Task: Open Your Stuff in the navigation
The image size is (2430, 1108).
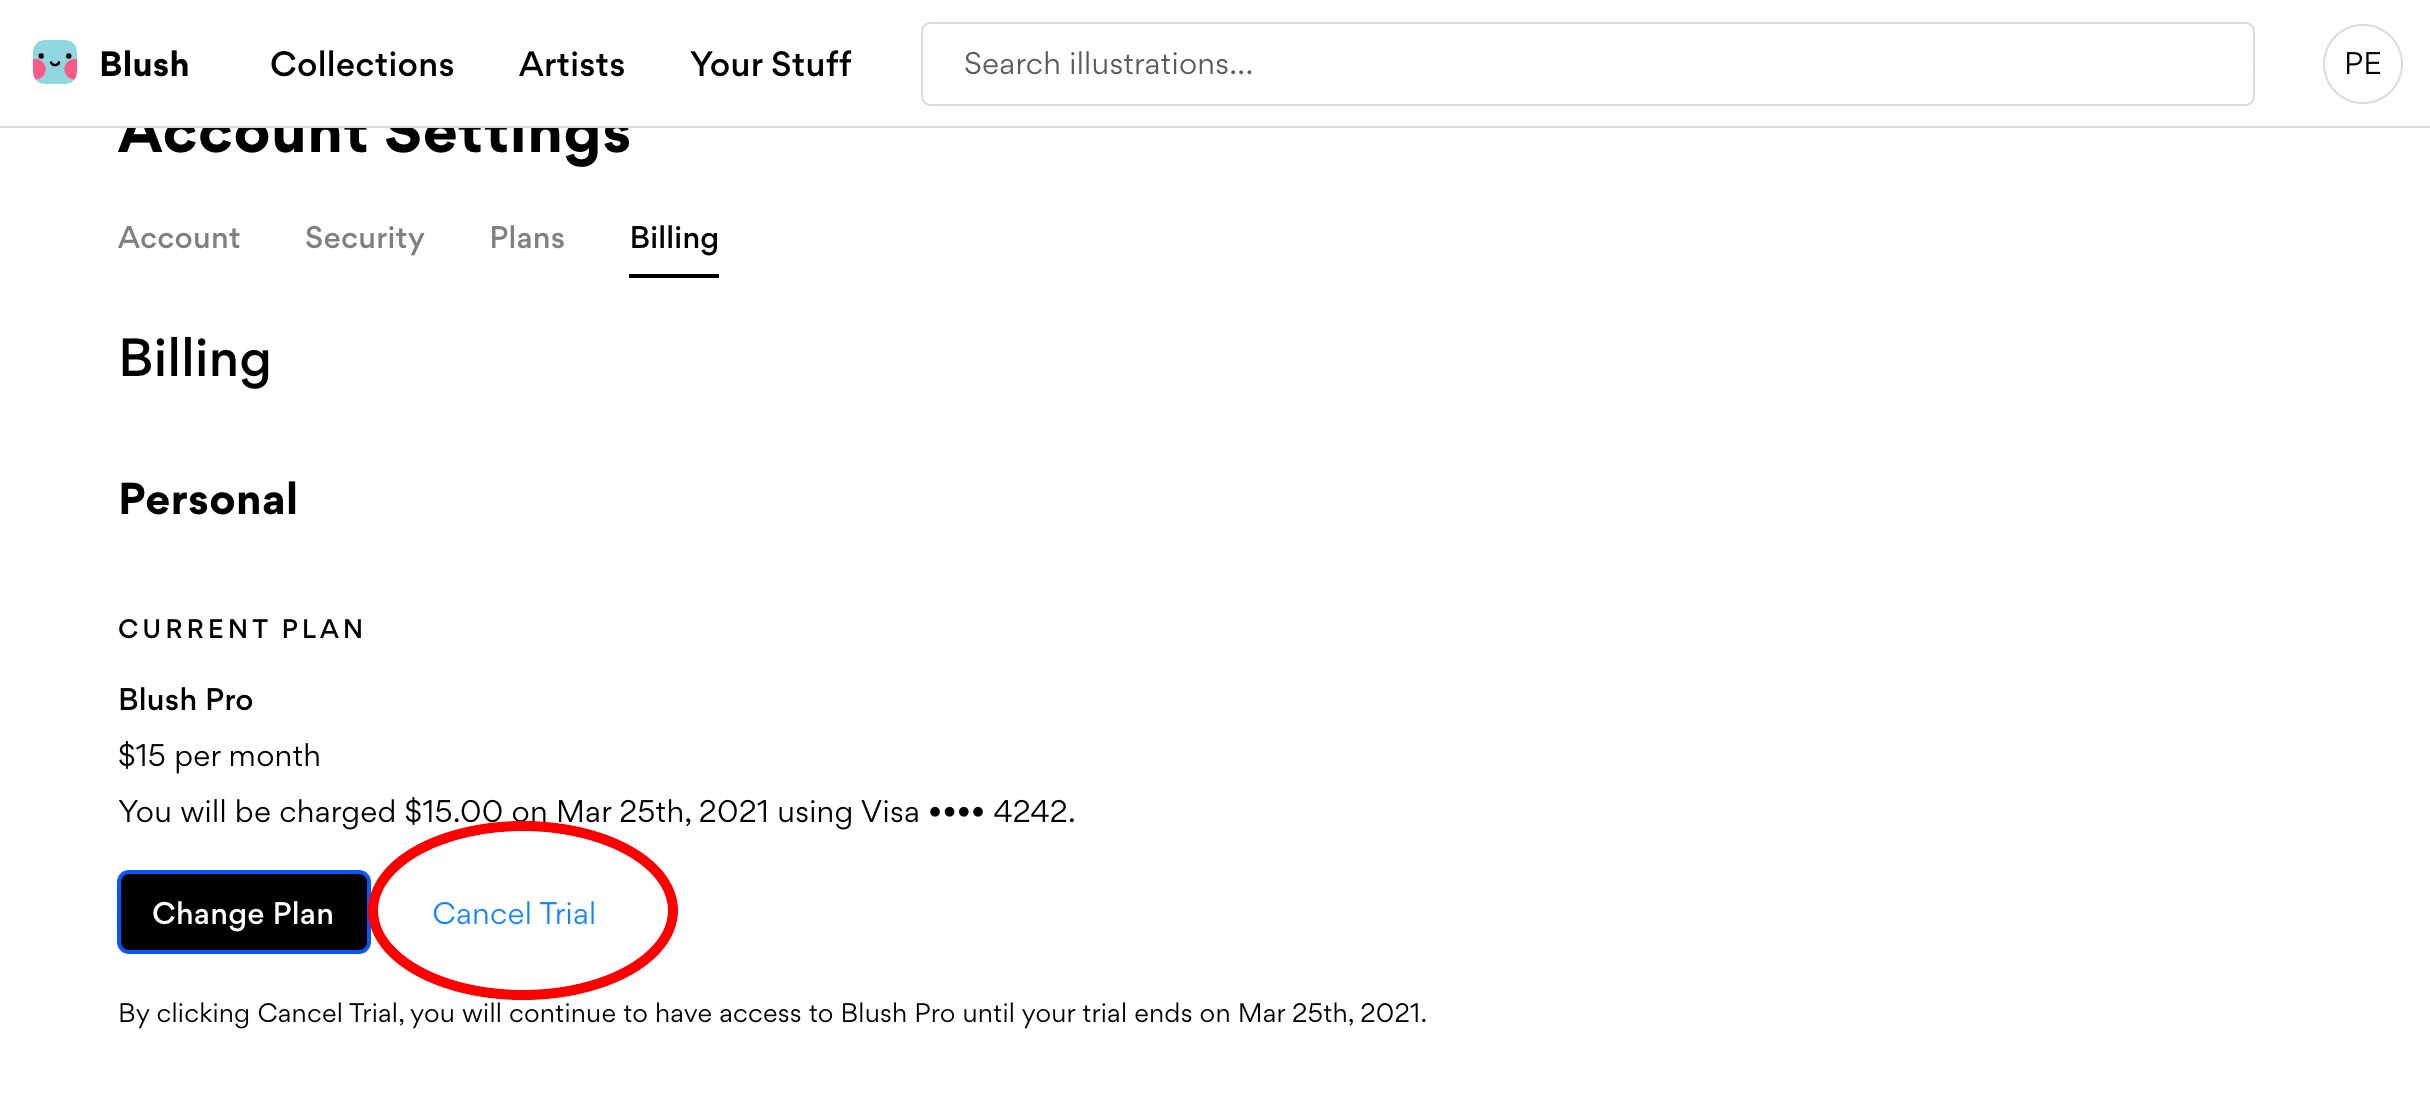Action: click(x=770, y=64)
